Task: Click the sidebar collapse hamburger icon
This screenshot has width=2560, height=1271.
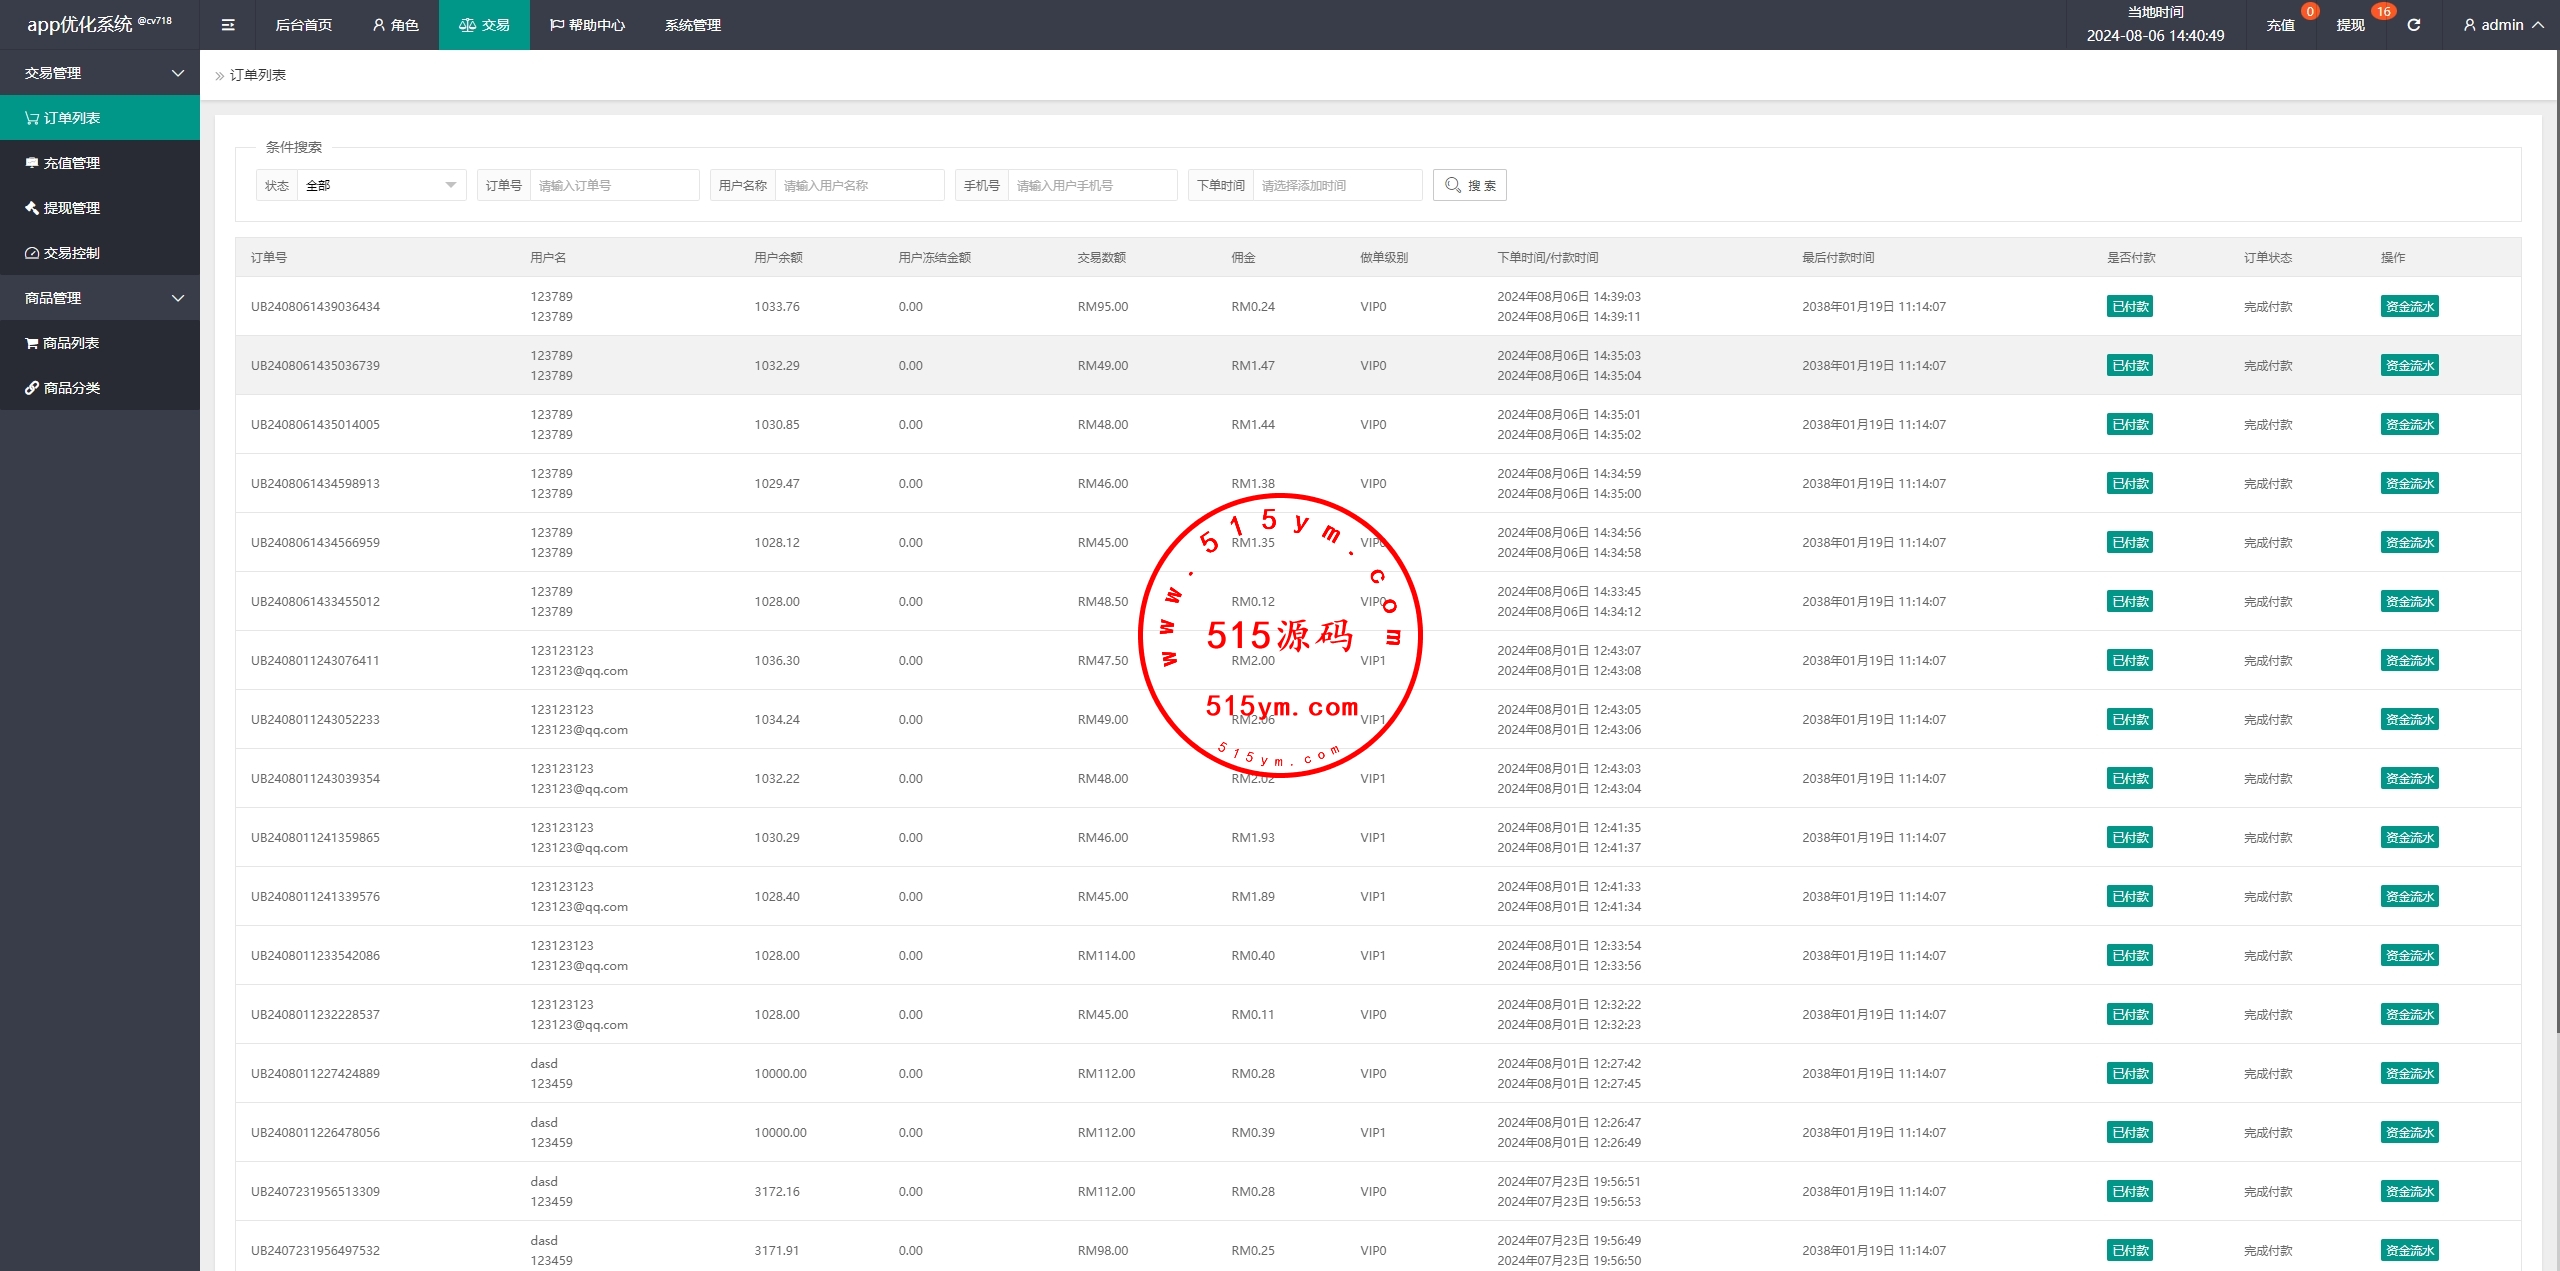Action: 228,25
